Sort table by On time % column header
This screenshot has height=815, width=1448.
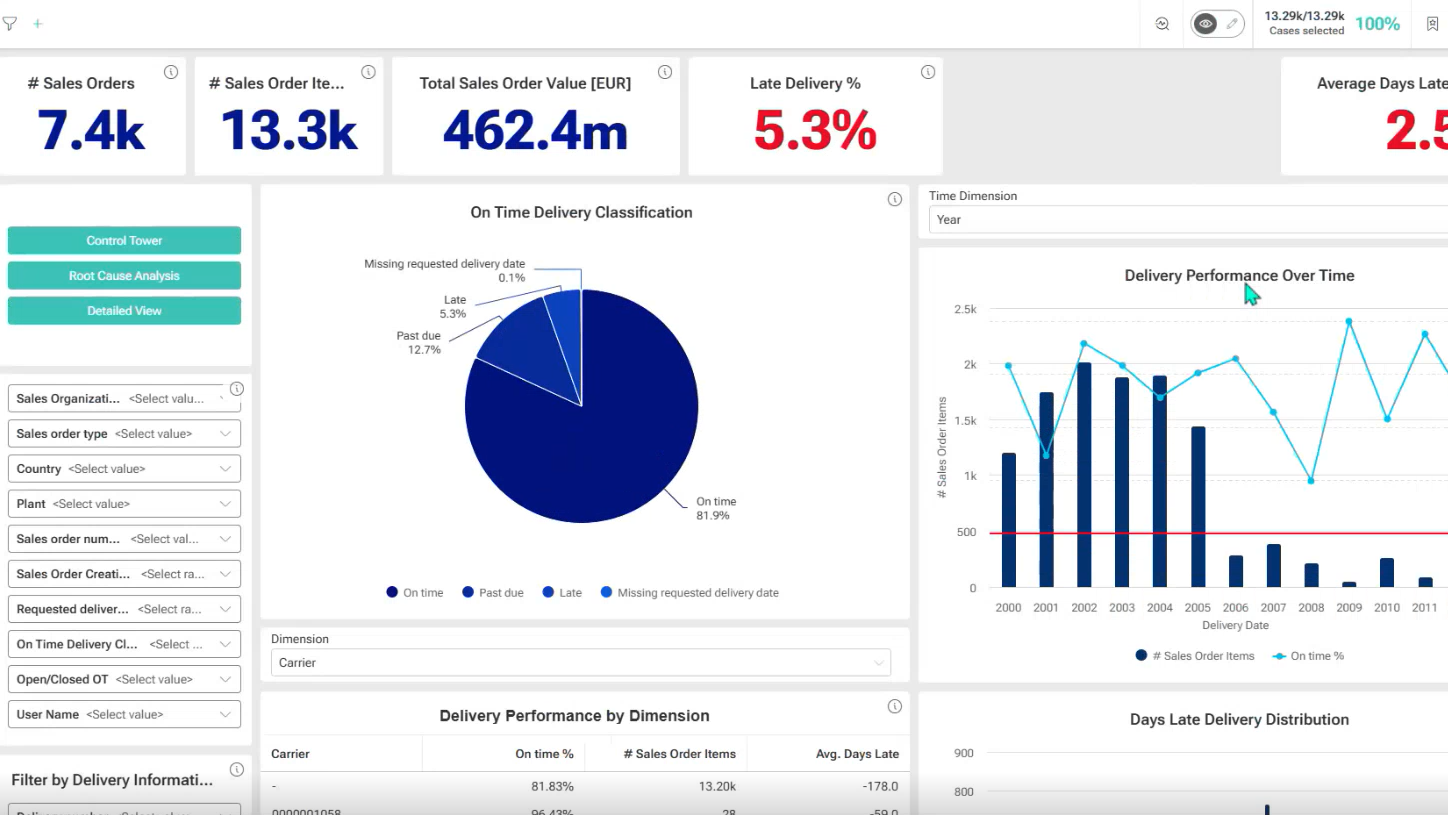coord(544,754)
